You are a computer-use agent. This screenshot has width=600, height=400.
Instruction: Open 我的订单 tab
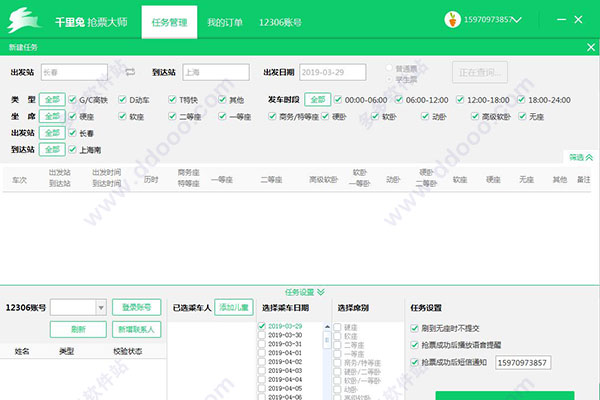[225, 22]
